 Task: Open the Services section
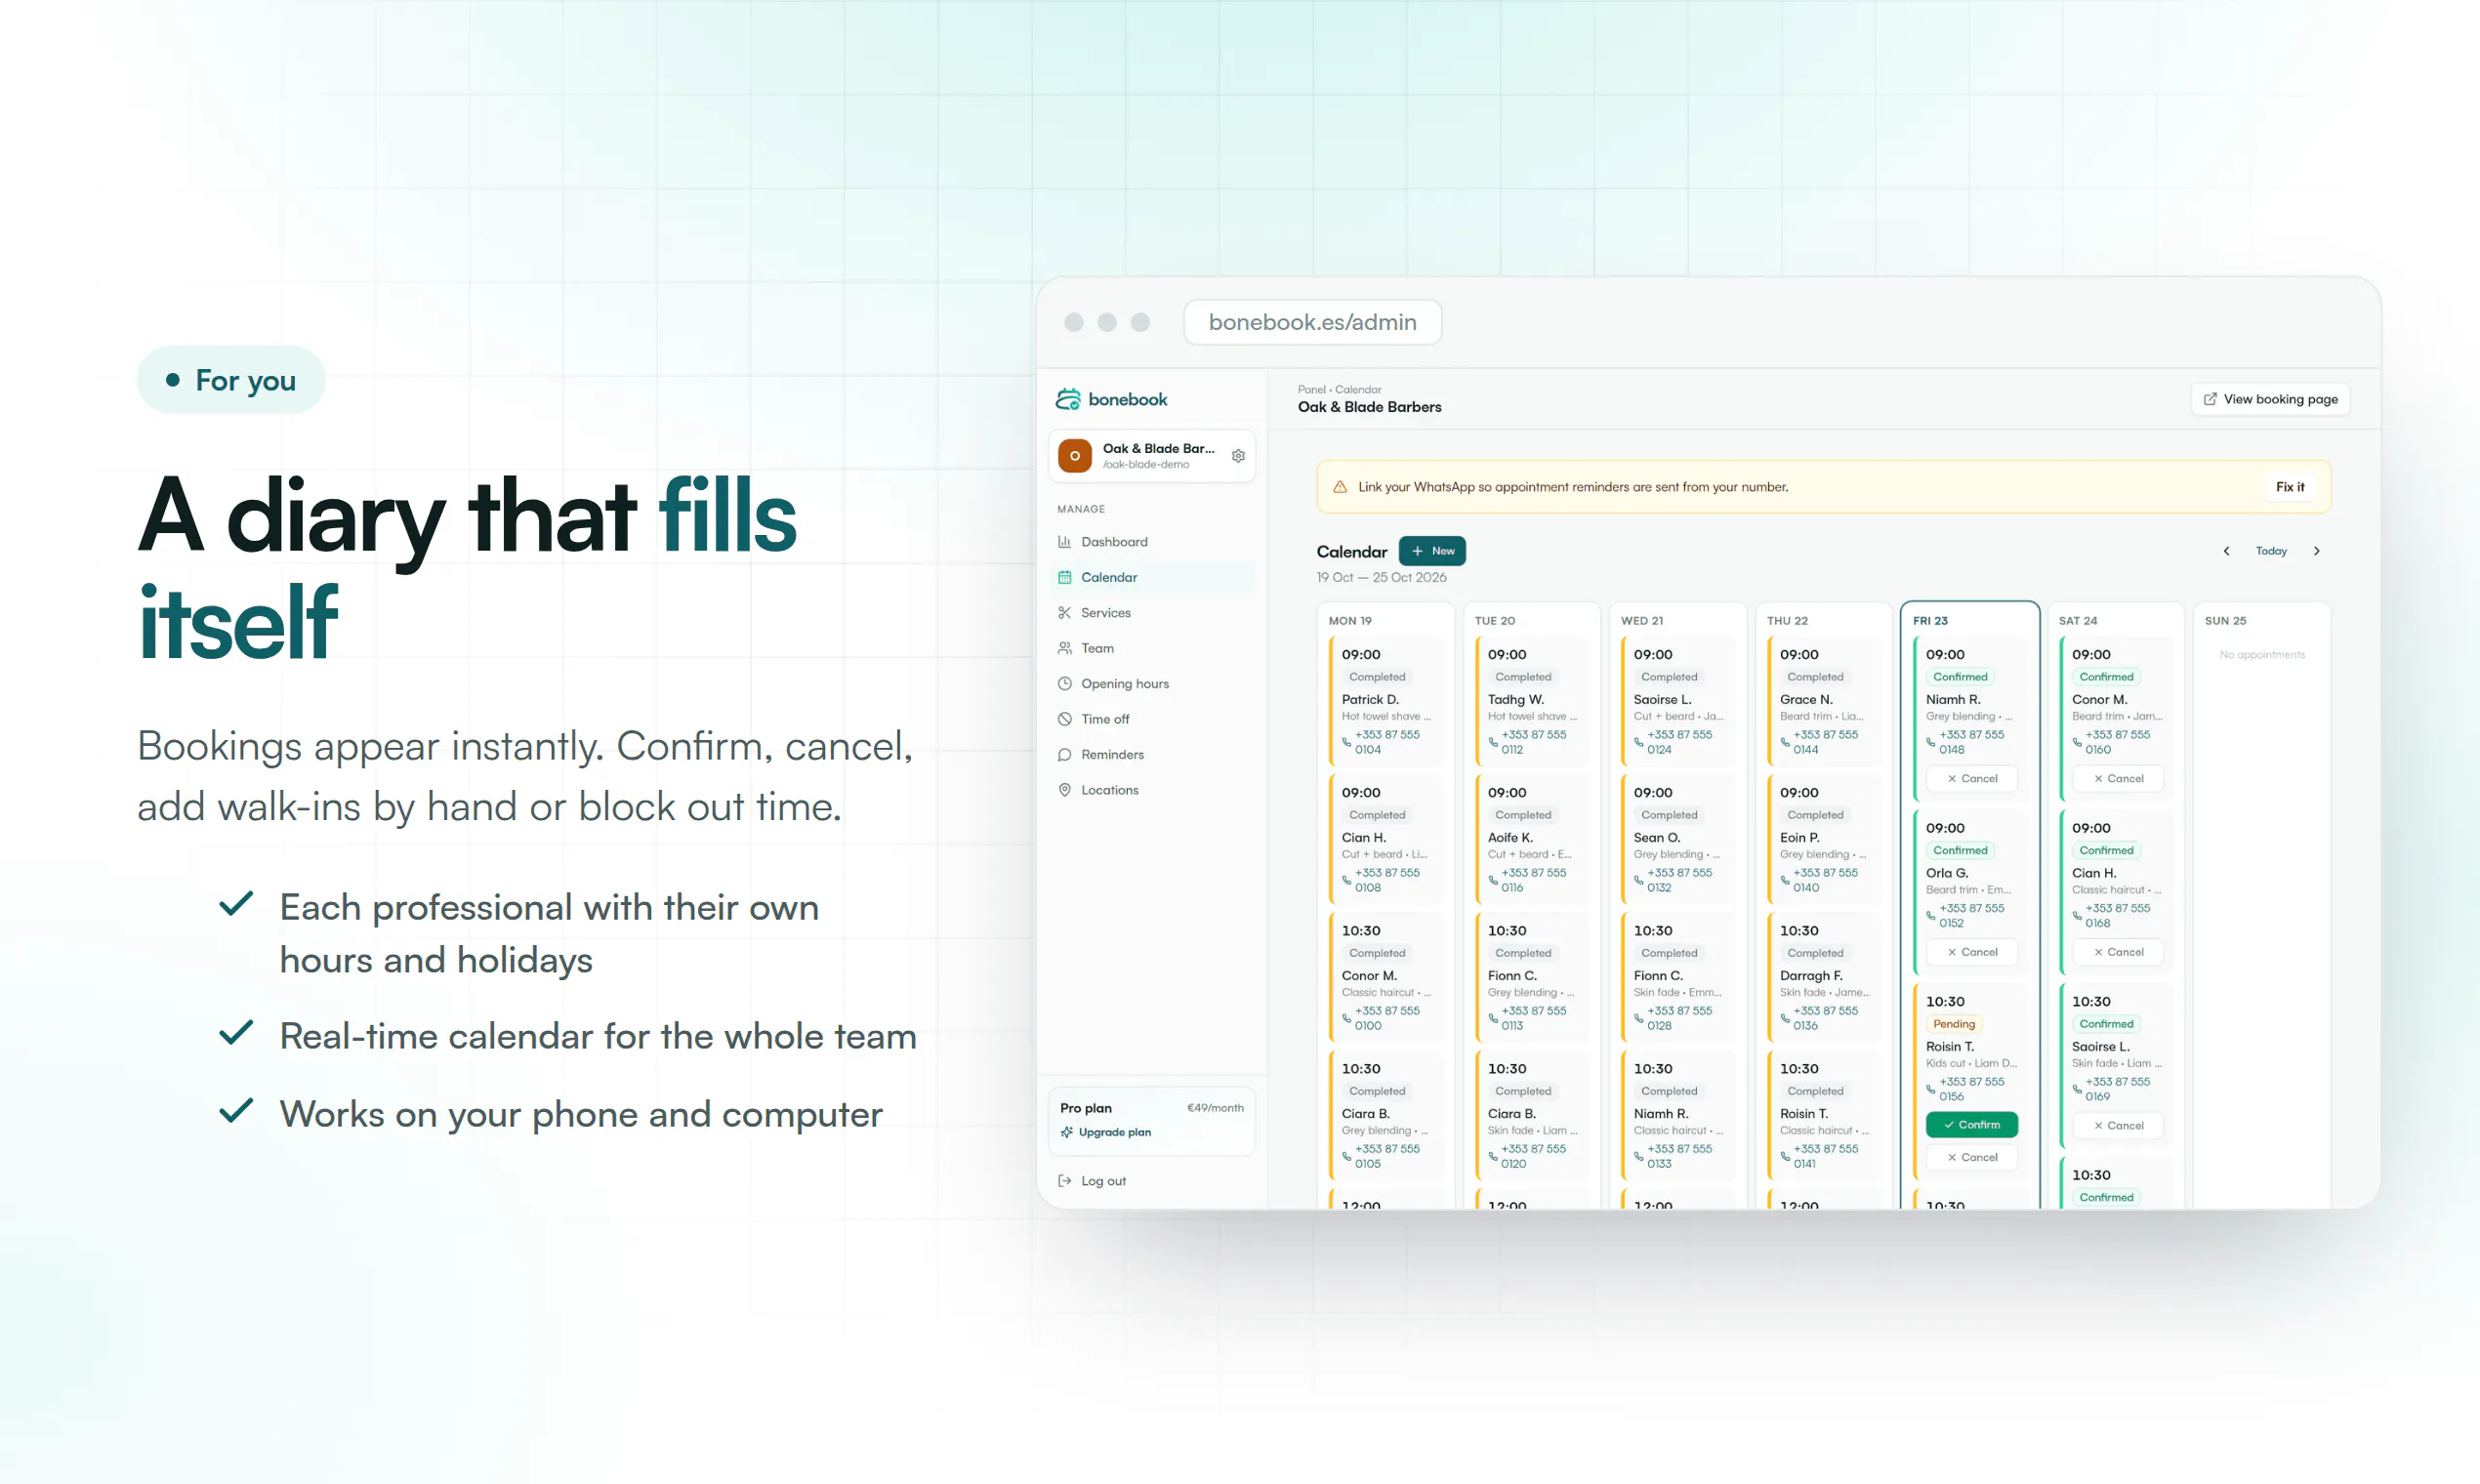1153,613
